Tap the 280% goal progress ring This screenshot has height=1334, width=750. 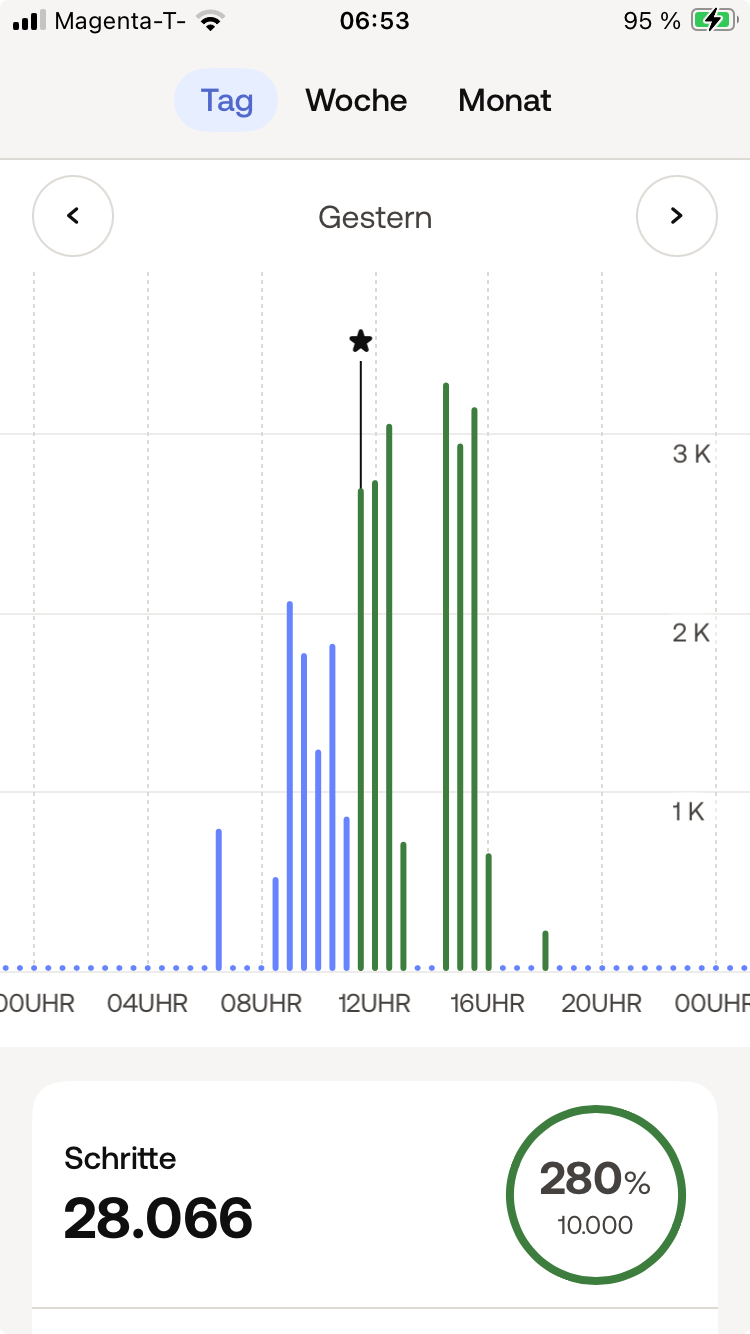(595, 1195)
